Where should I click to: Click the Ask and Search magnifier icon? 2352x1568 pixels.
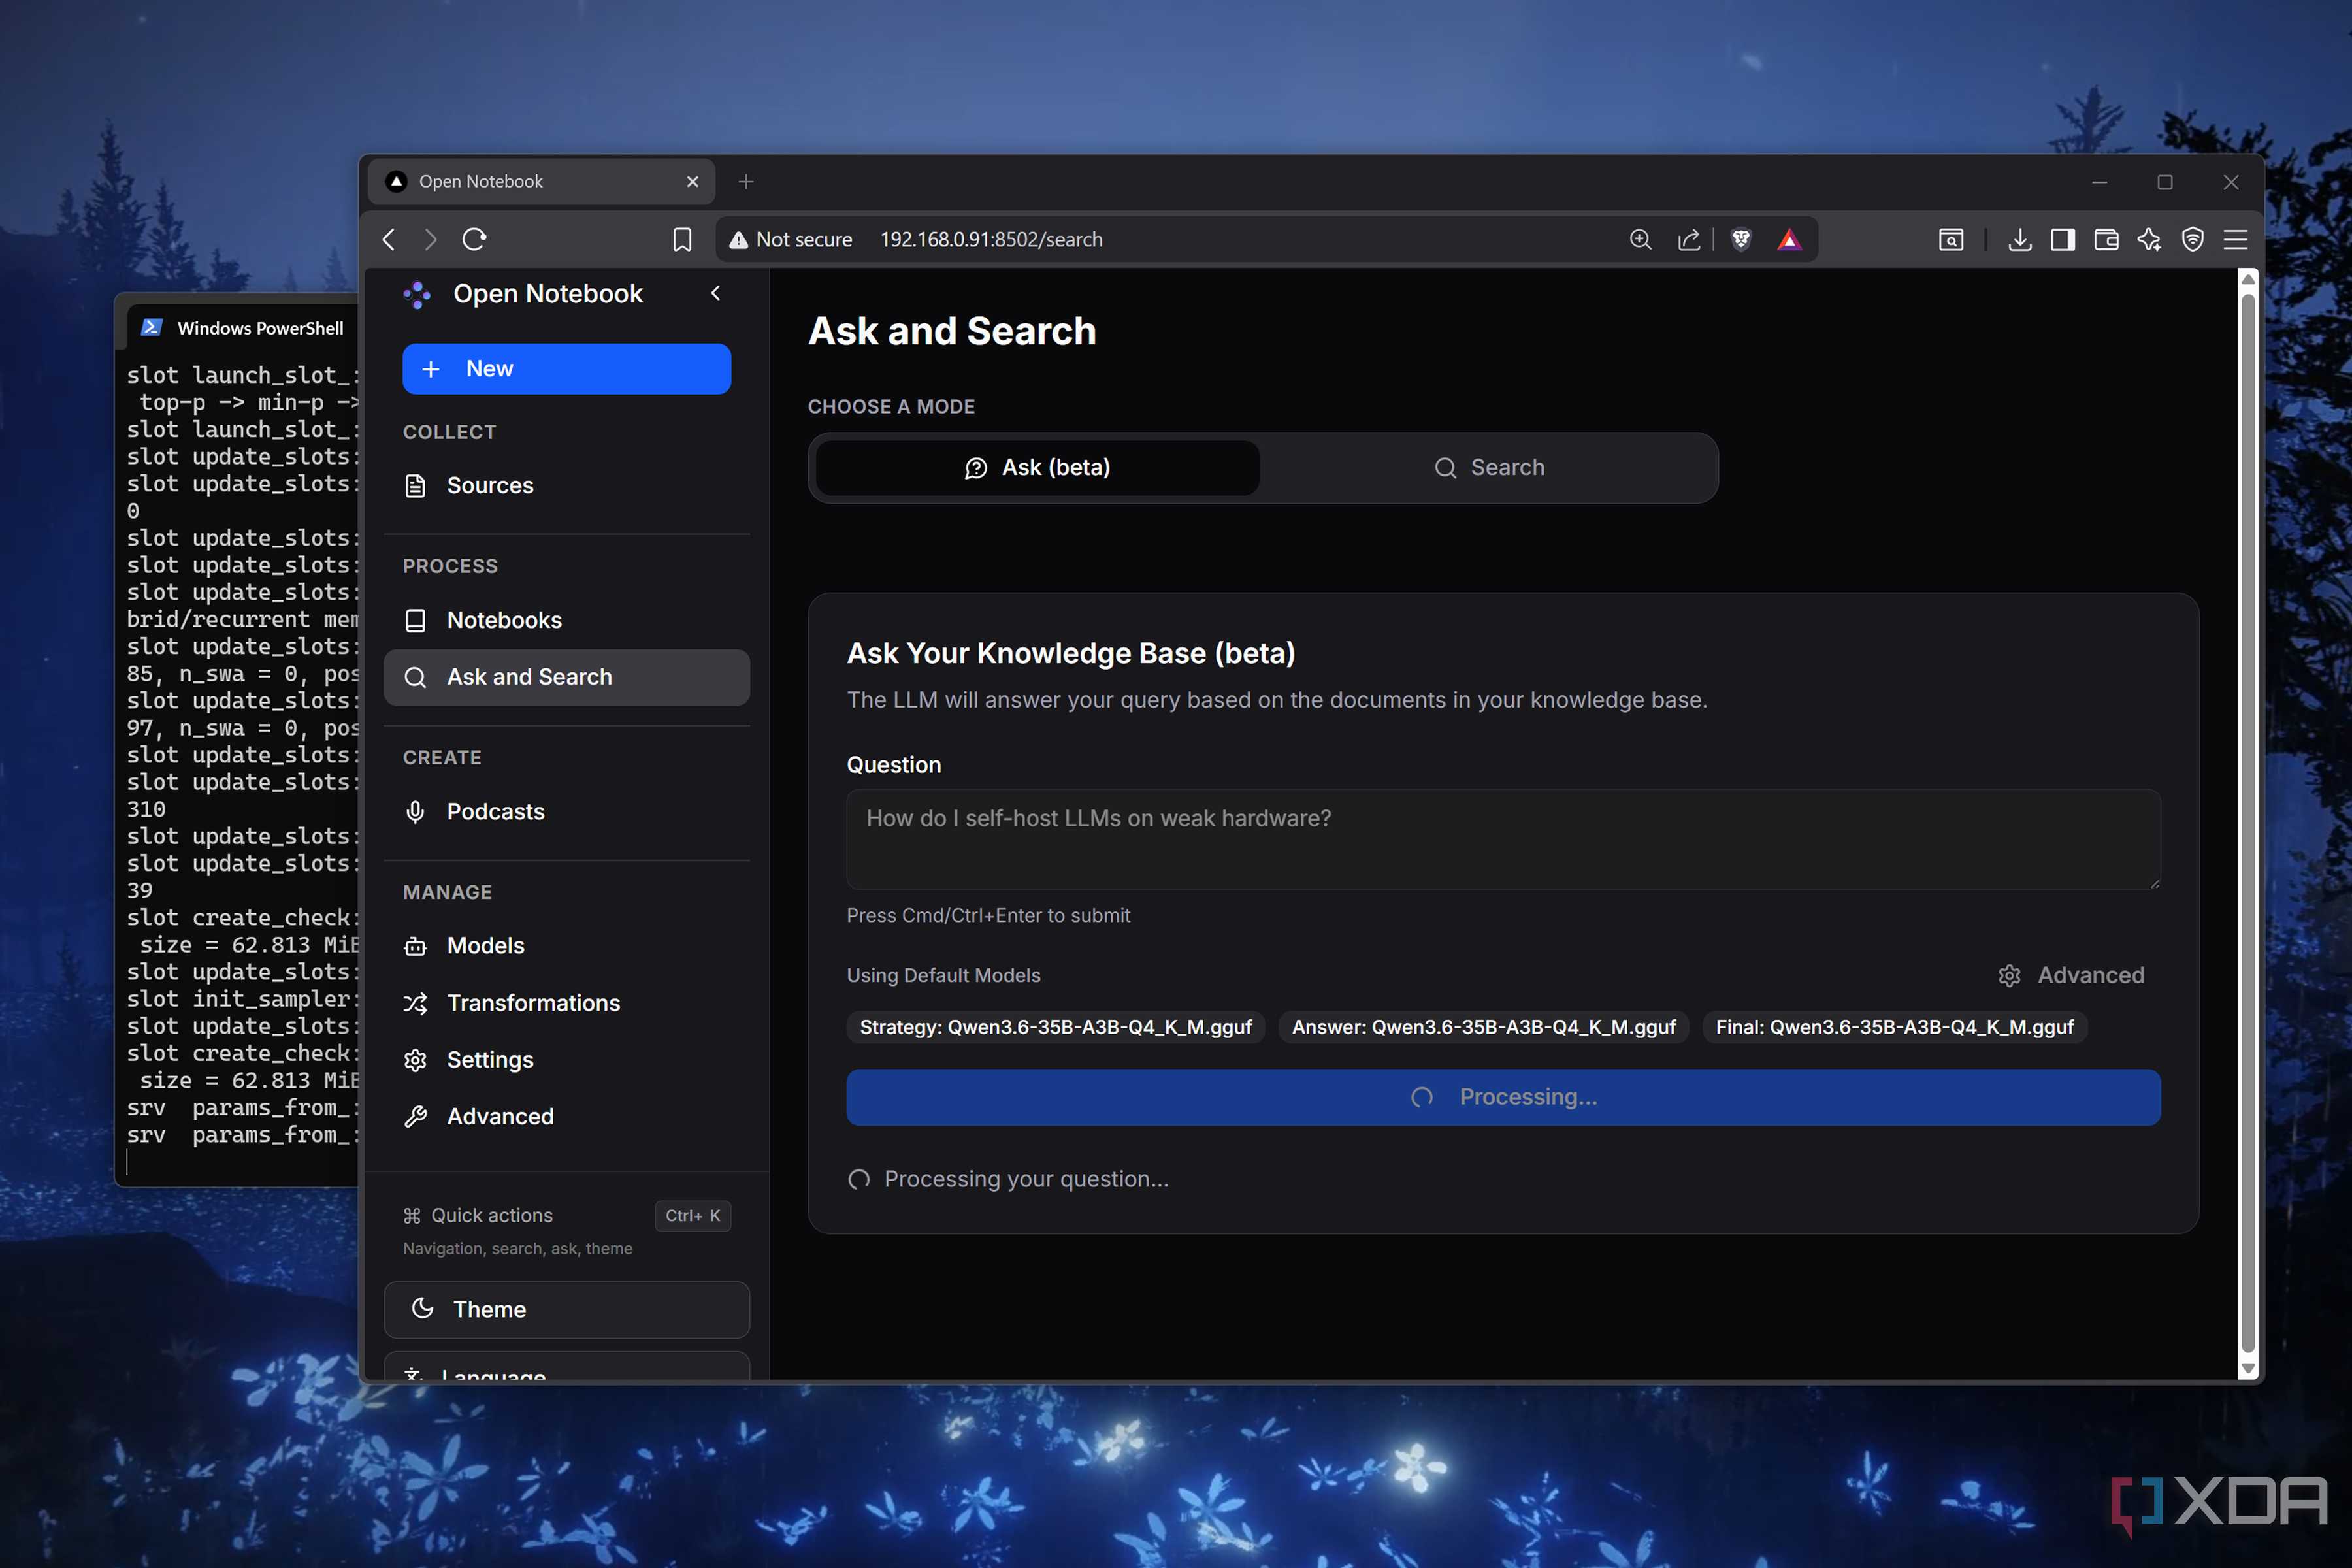tap(415, 677)
